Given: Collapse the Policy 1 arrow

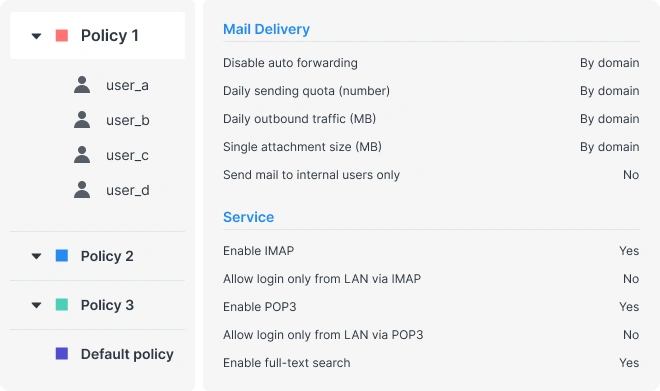Looking at the screenshot, I should click(37, 36).
